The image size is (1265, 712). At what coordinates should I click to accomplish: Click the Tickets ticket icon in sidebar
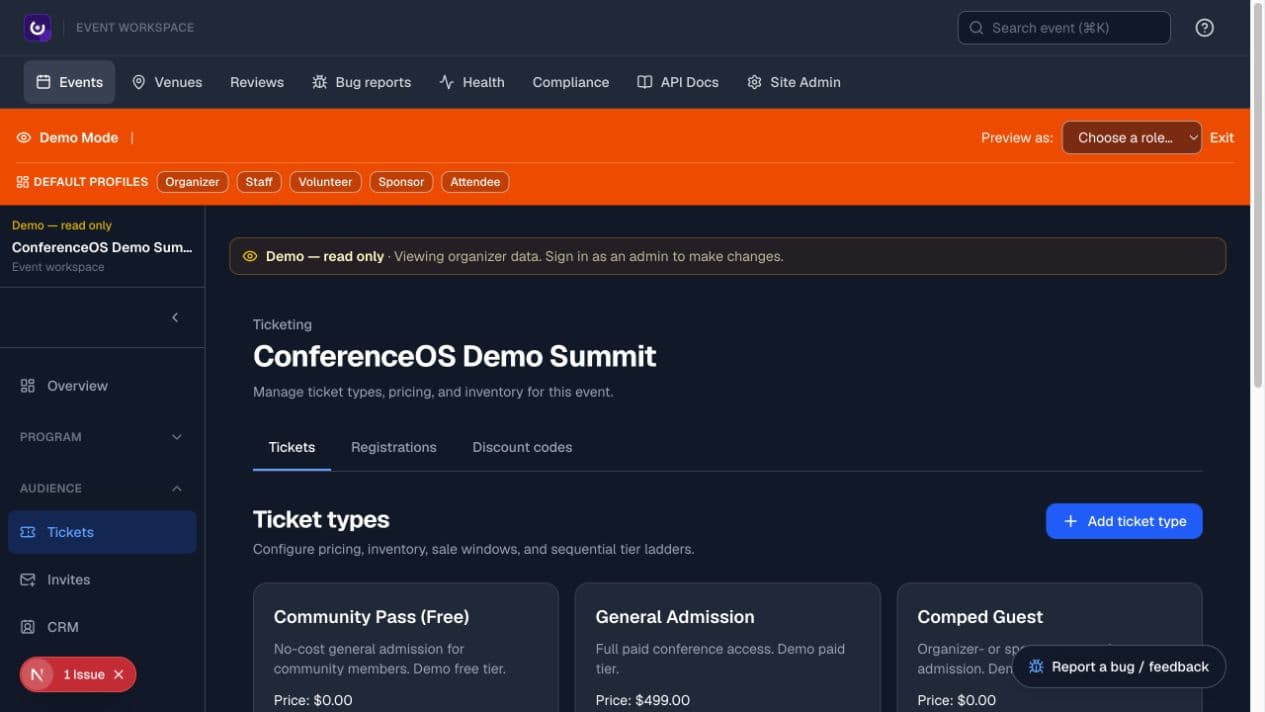coord(28,532)
